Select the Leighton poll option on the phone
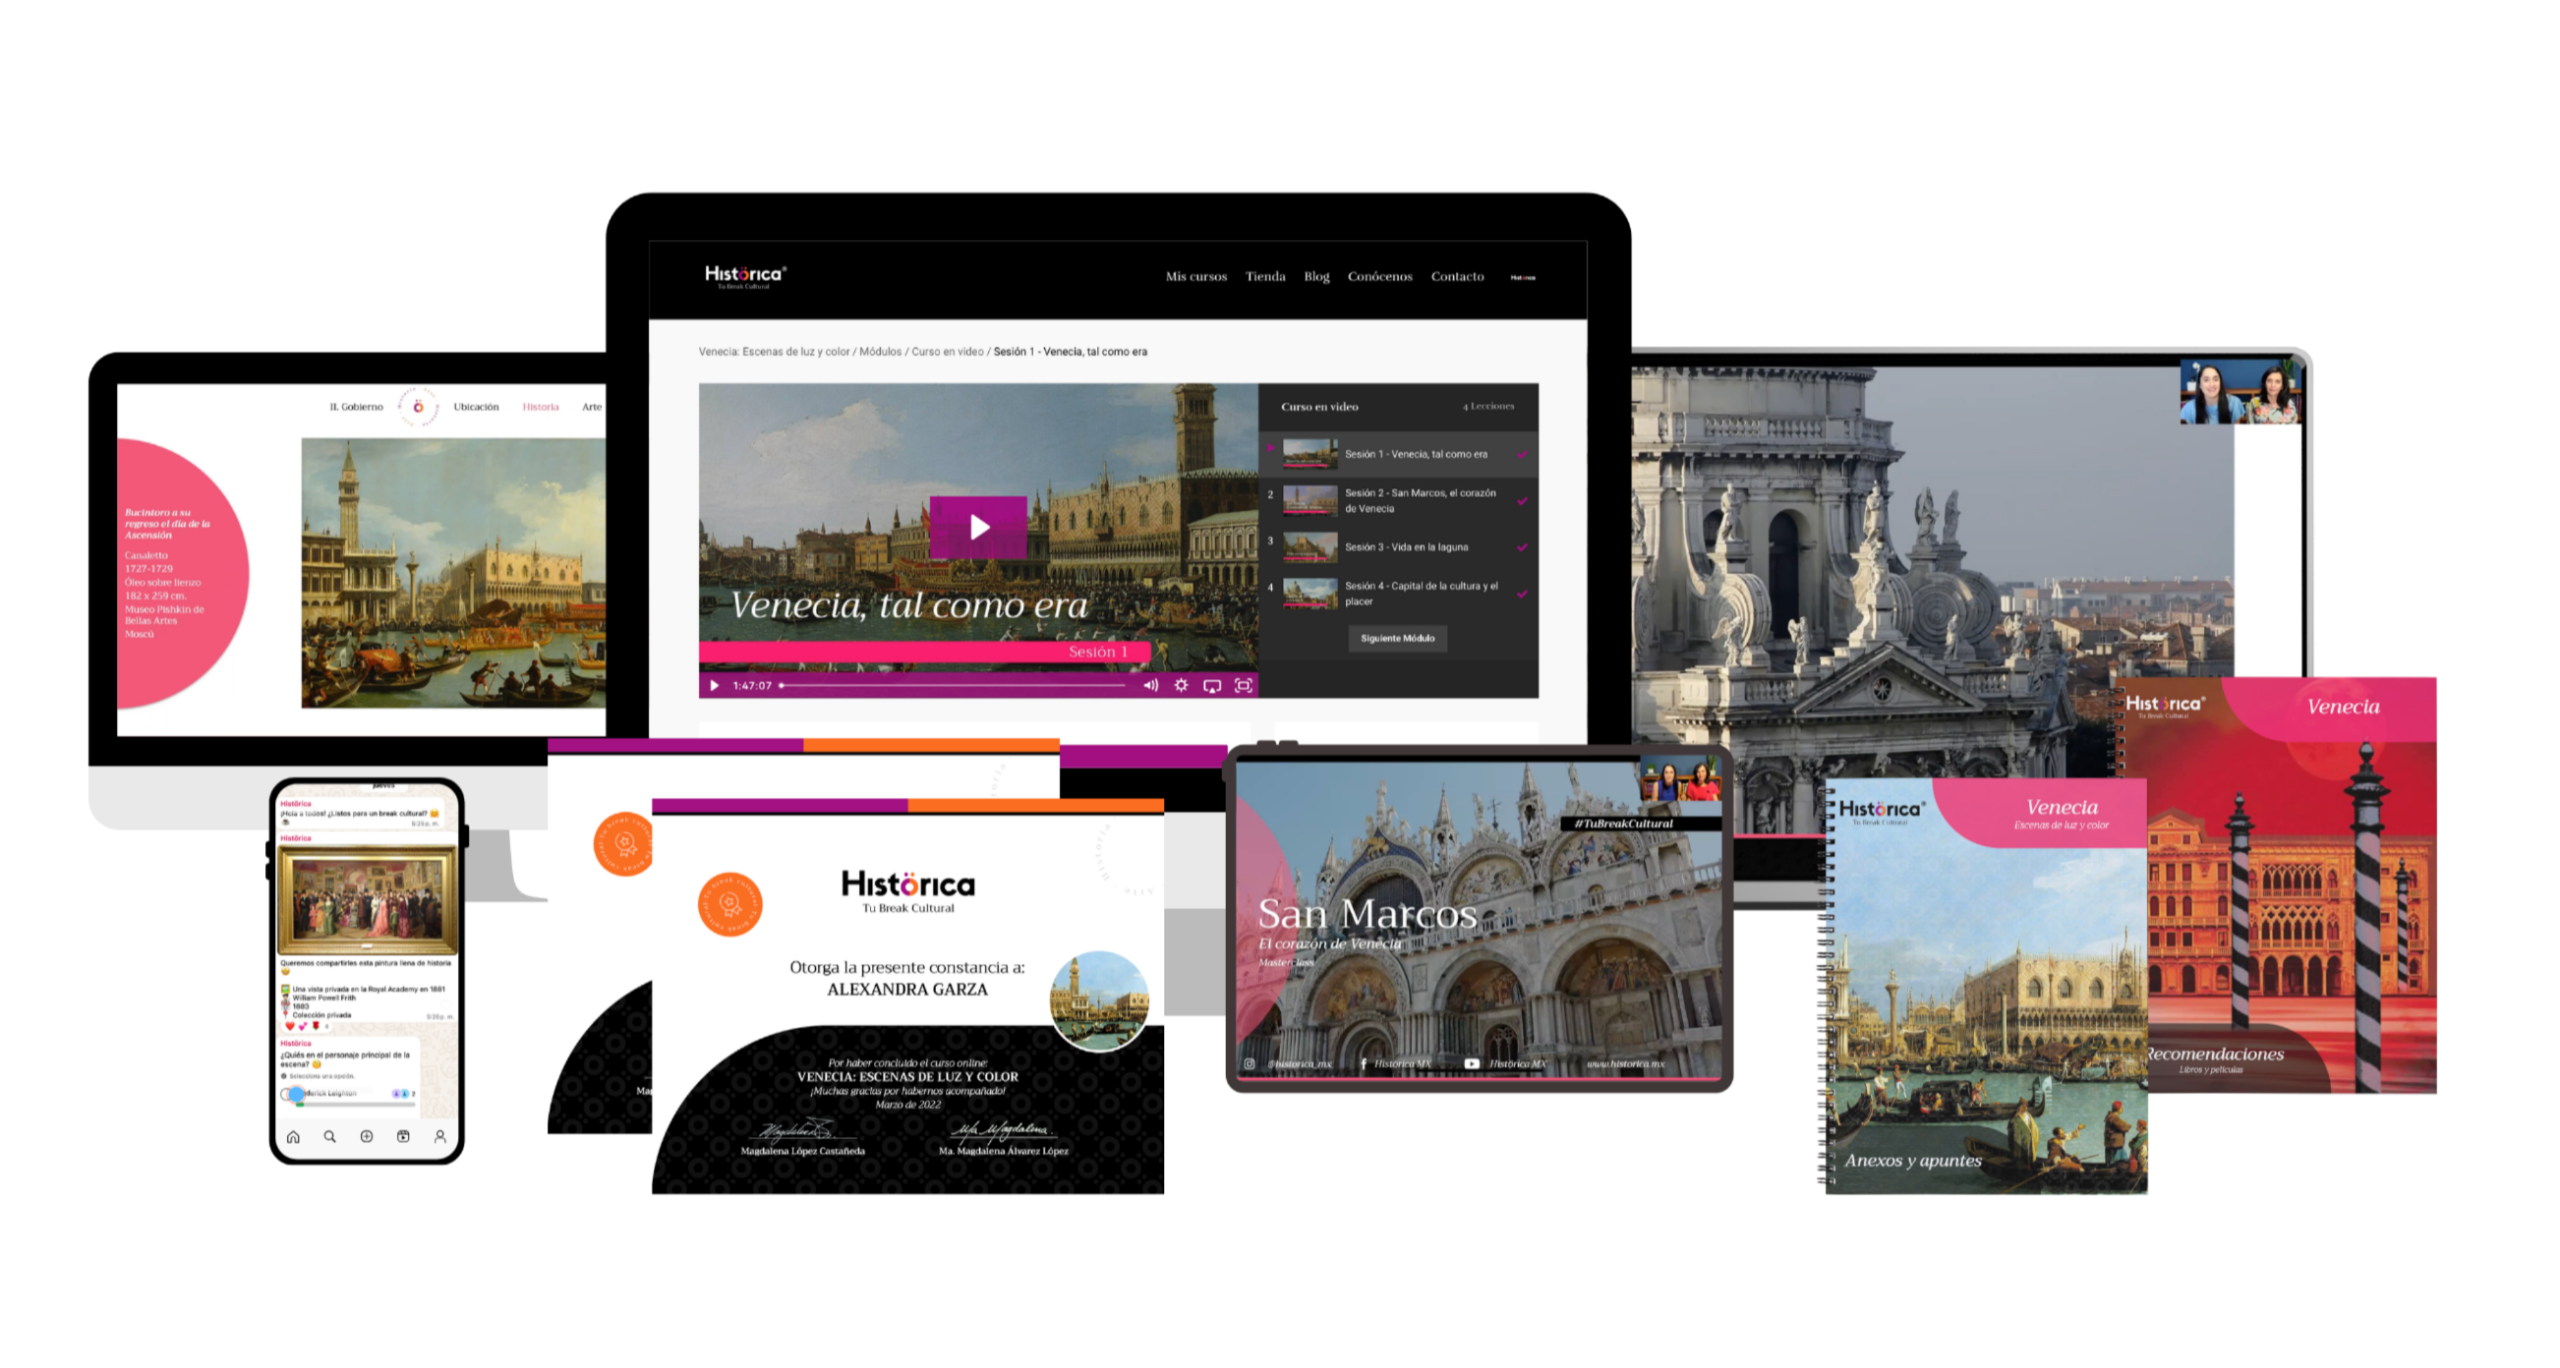Viewport: 2560px width, 1368px height. tap(348, 1094)
